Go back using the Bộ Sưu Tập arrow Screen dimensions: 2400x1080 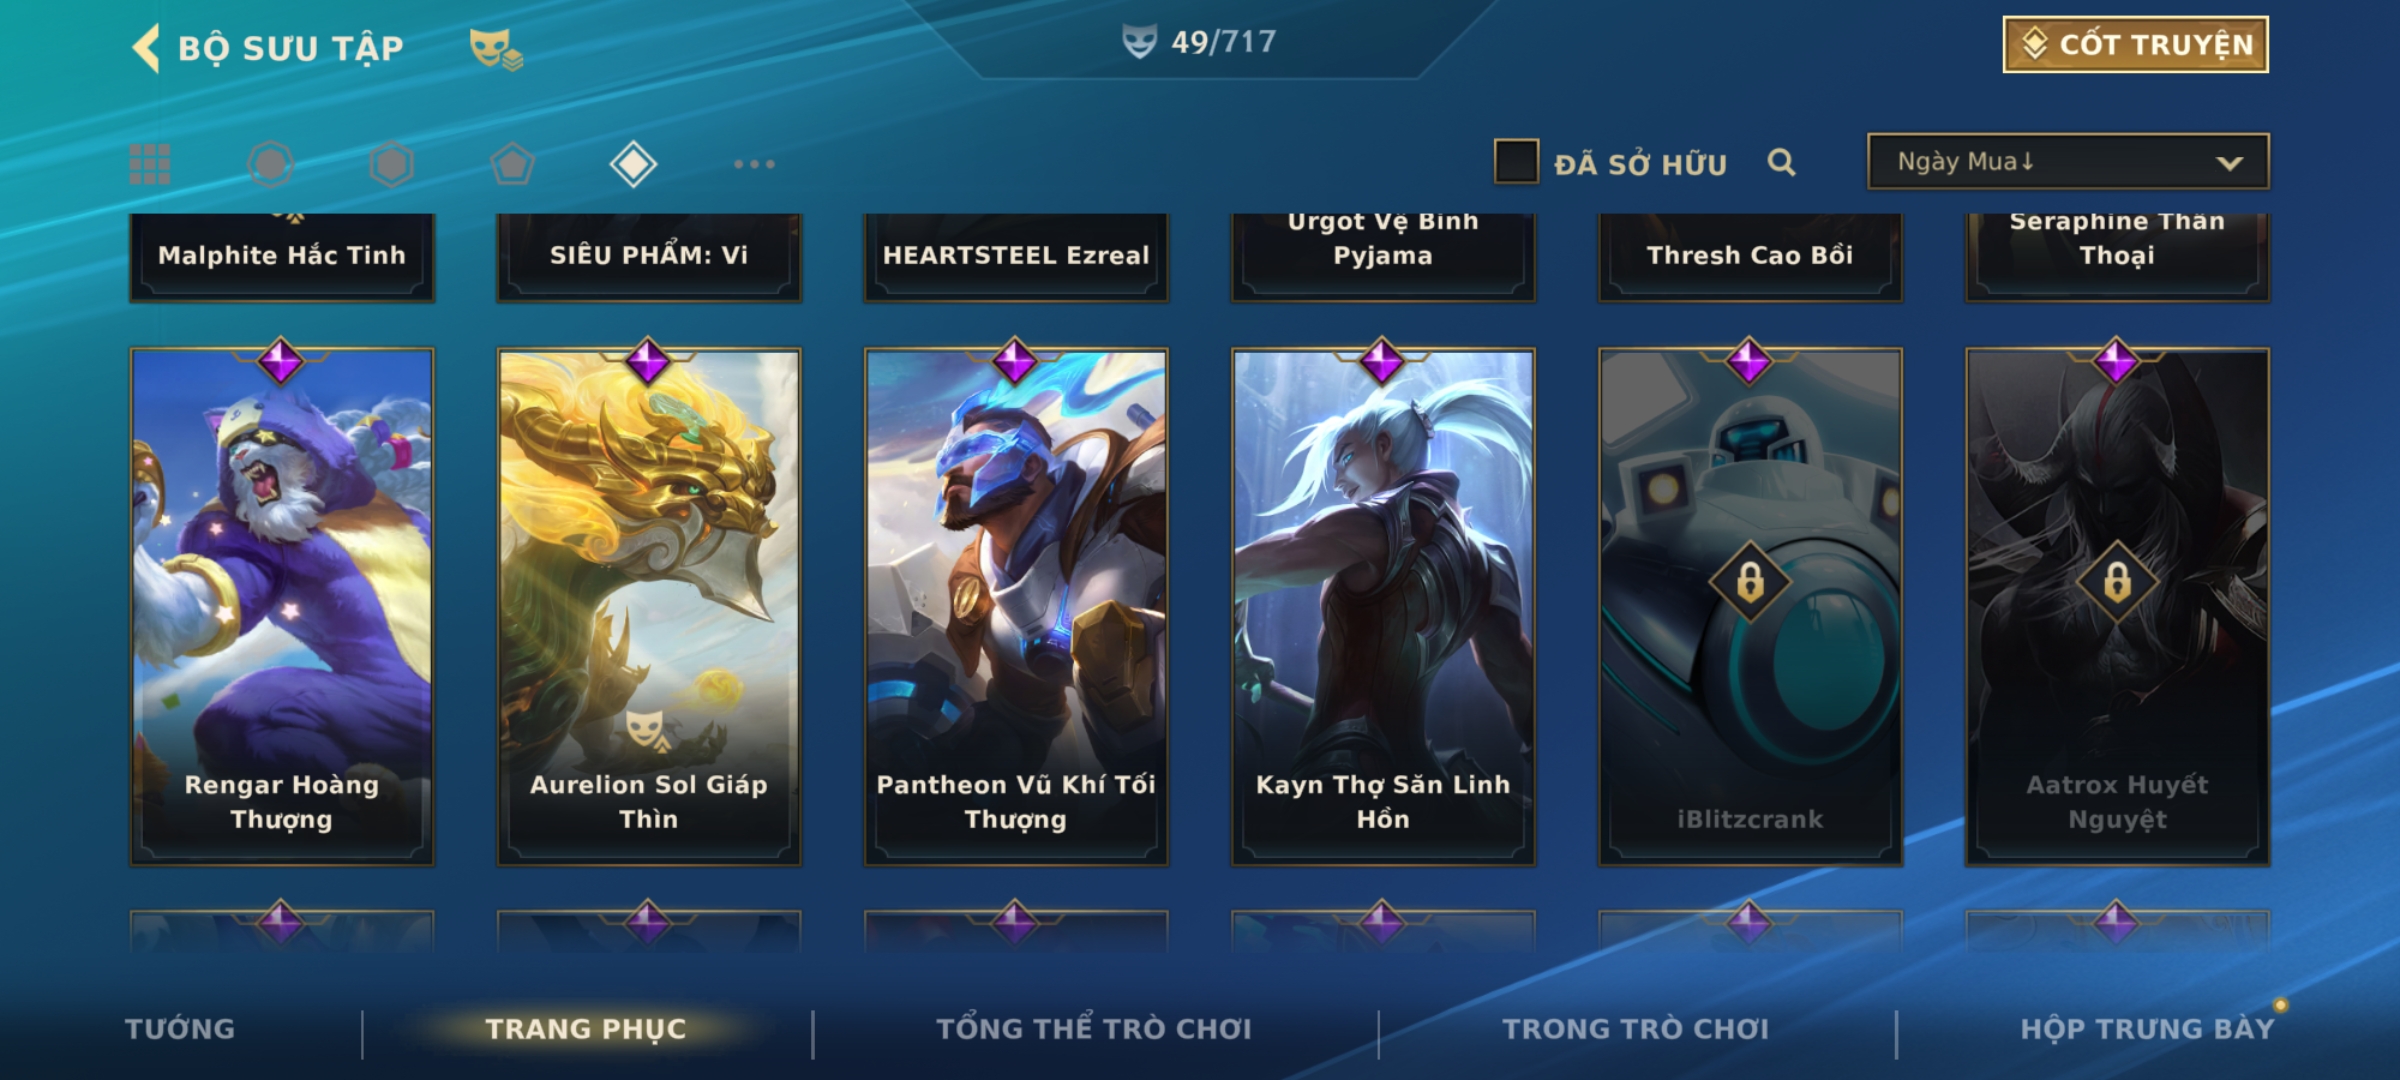(146, 48)
